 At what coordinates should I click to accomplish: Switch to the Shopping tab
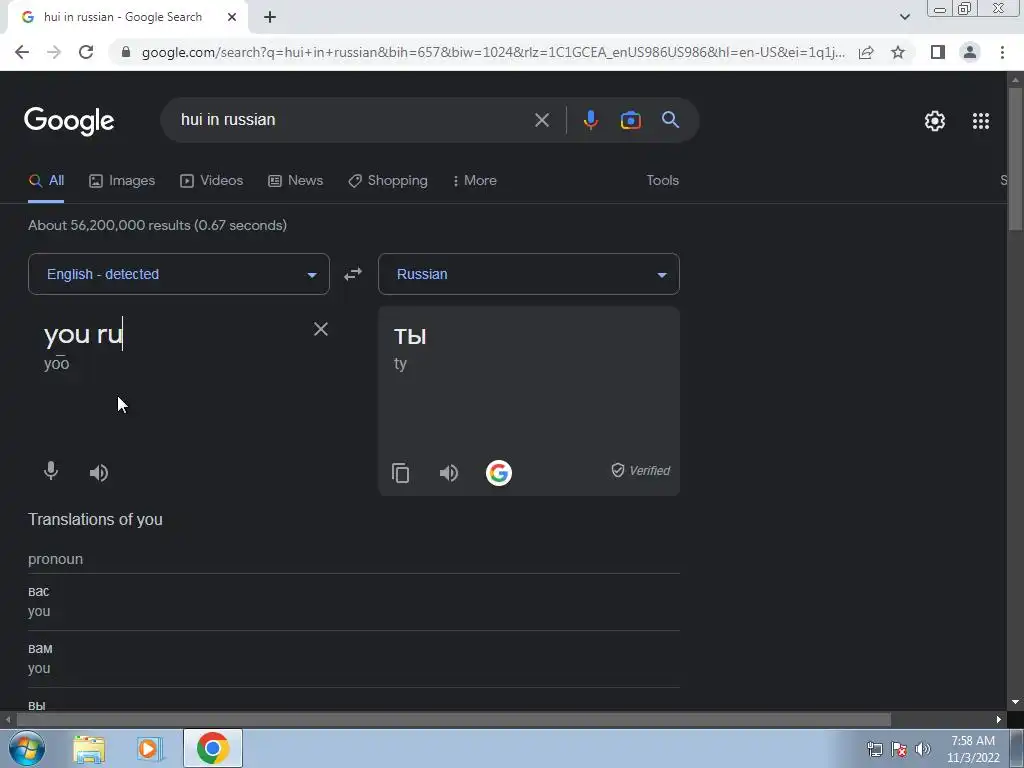pos(388,181)
